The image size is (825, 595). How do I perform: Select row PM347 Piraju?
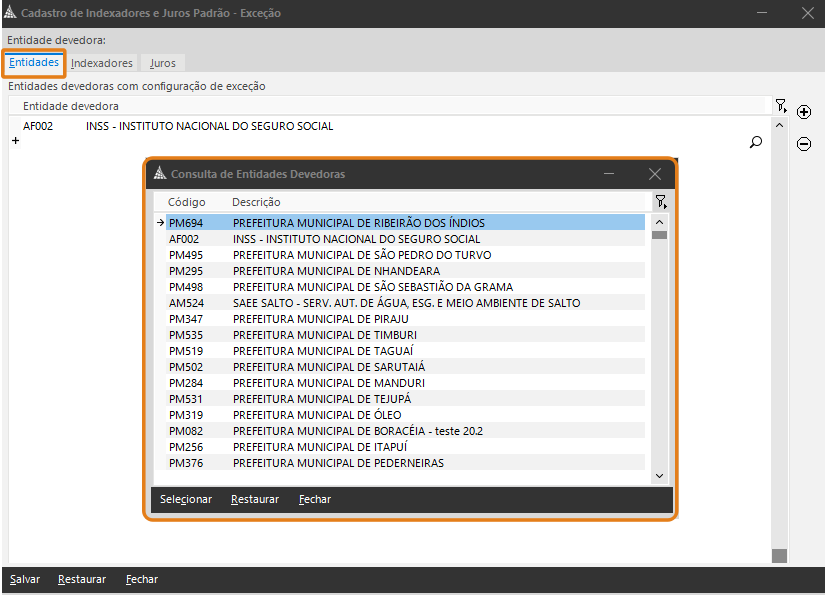(x=405, y=319)
